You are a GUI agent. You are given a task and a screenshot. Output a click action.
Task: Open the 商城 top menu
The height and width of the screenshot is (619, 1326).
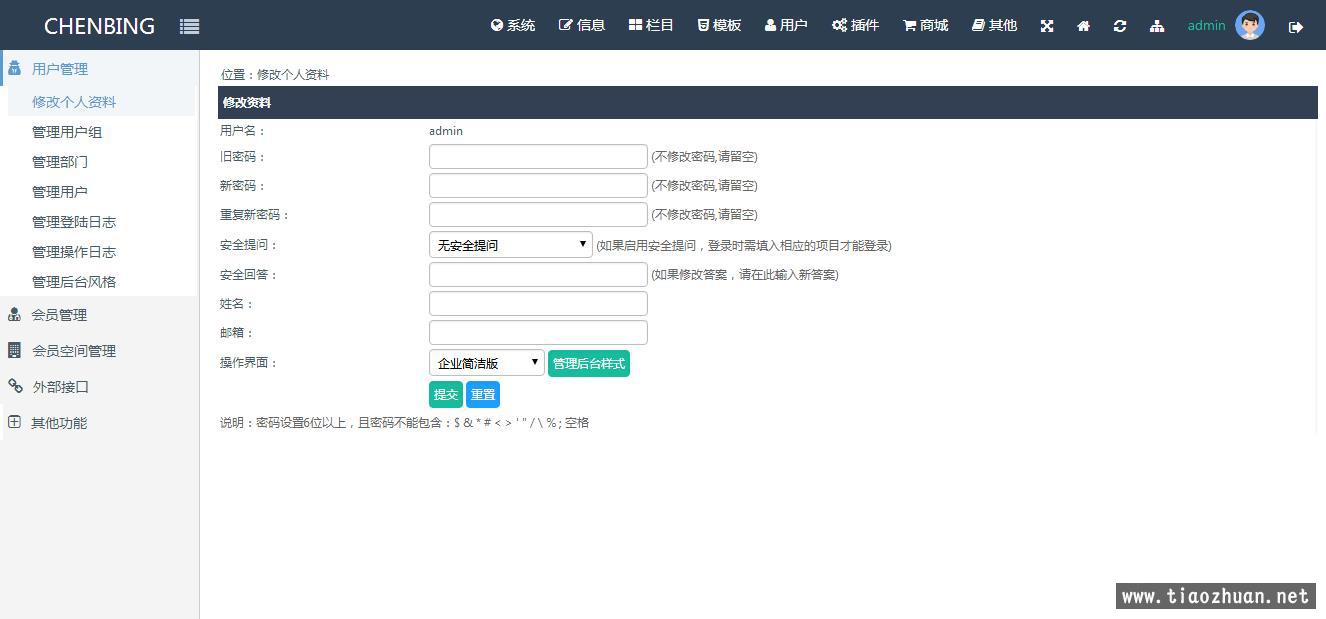pyautogui.click(x=925, y=25)
